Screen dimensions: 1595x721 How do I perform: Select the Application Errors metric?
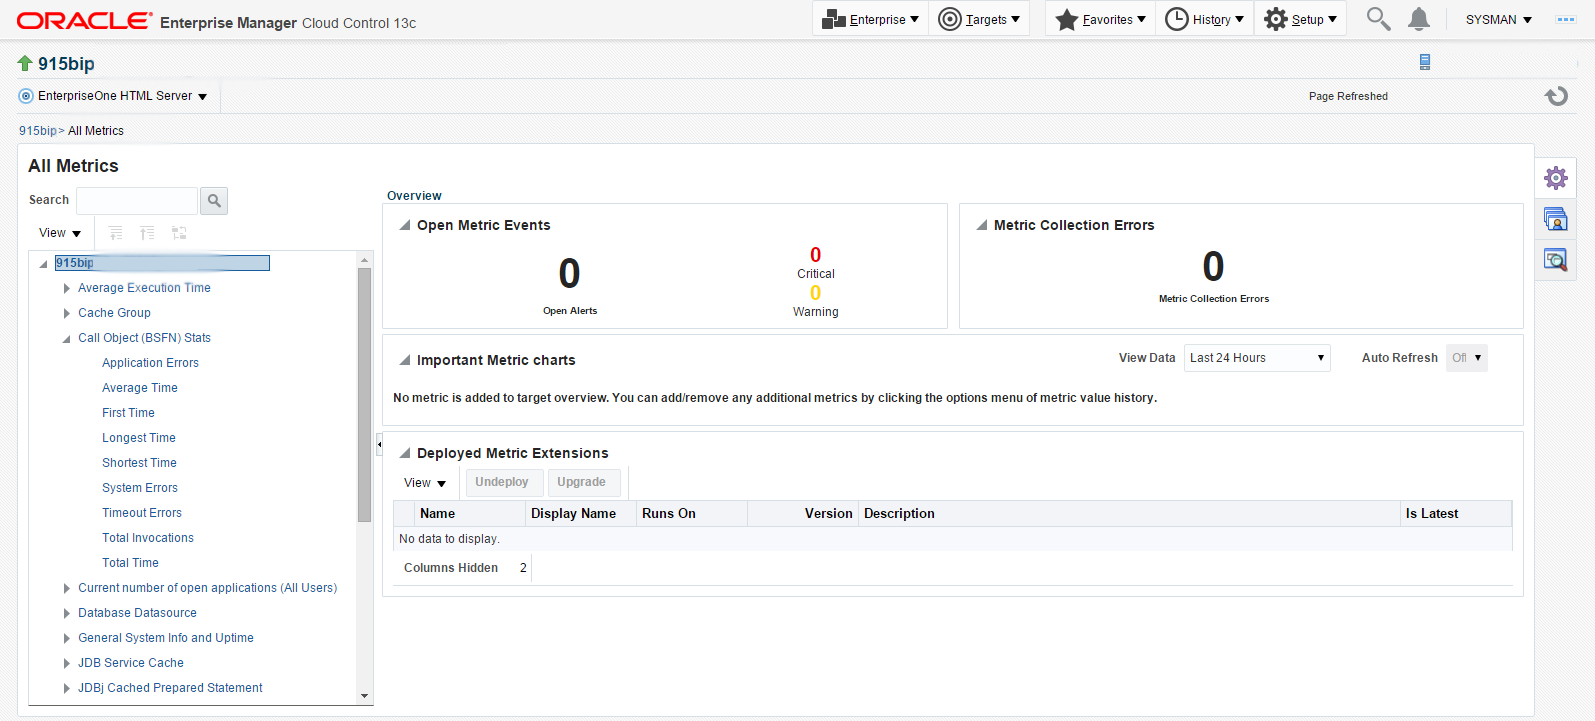tap(150, 363)
